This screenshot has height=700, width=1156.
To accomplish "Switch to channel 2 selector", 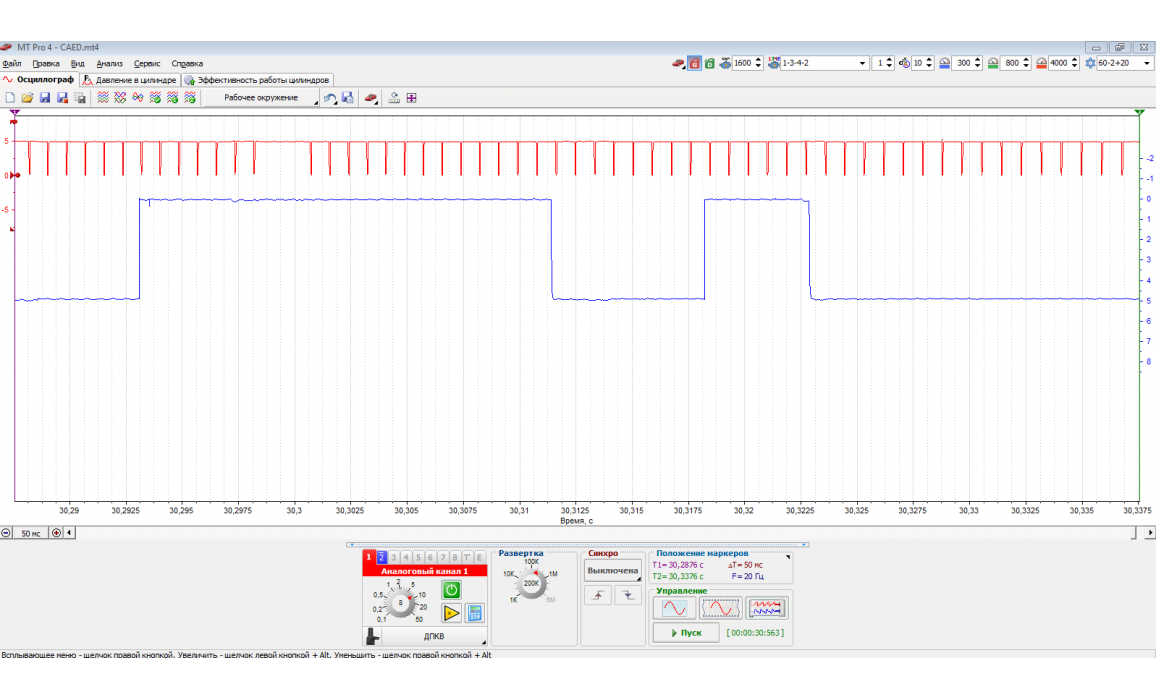I will [381, 557].
